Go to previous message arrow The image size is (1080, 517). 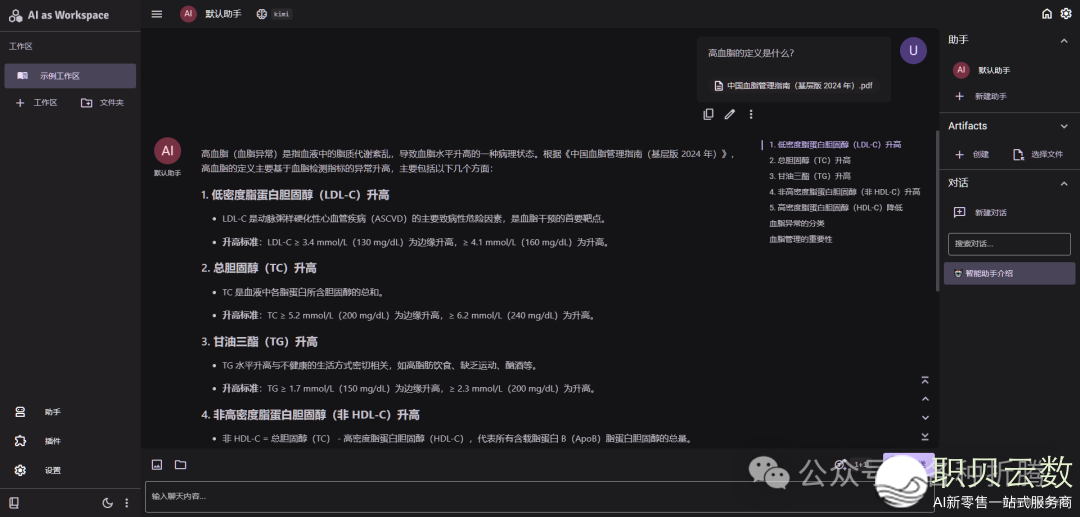pyautogui.click(x=925, y=399)
